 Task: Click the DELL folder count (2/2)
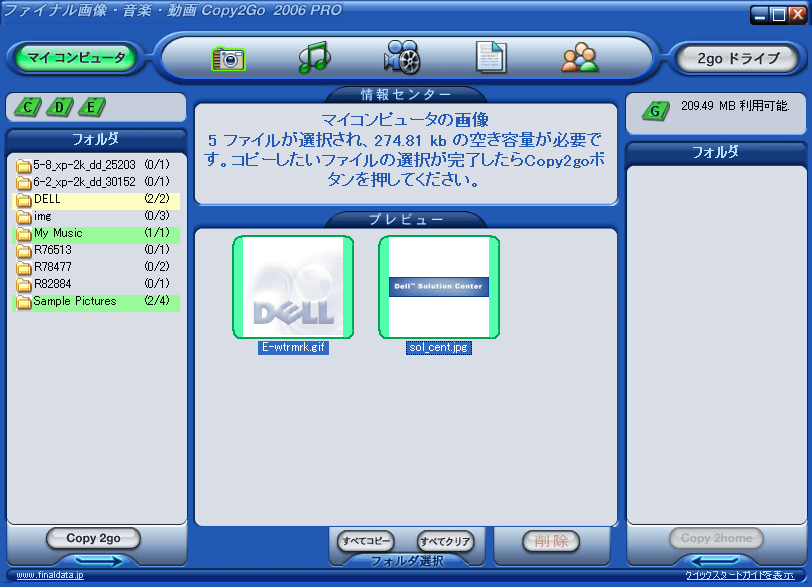157,199
